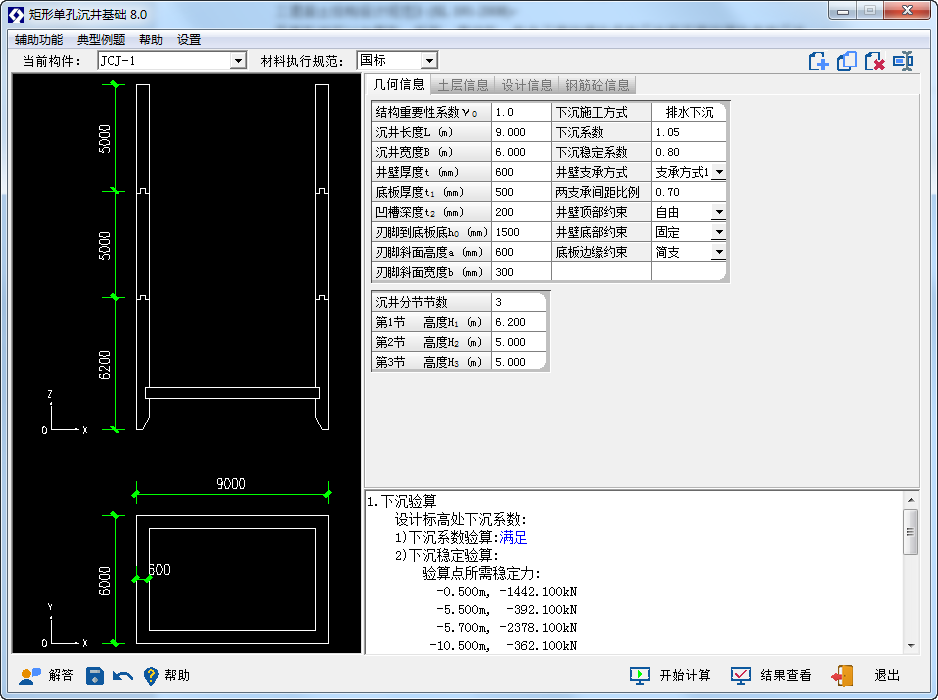The image size is (938, 700).
Task: Expand the 底板边缘约束 dropdown
Action: (x=719, y=252)
